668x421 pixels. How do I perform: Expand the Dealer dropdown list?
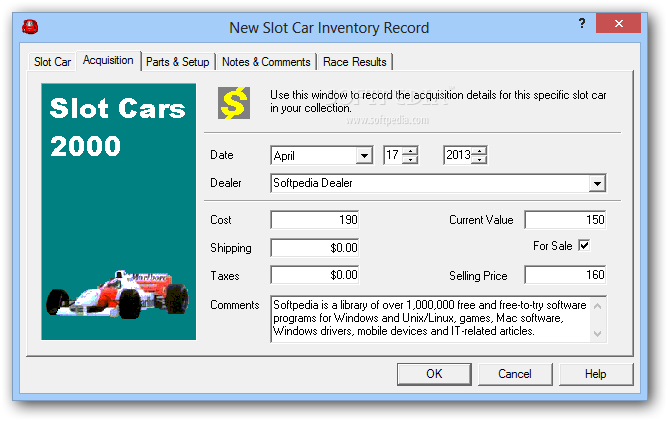tap(597, 184)
